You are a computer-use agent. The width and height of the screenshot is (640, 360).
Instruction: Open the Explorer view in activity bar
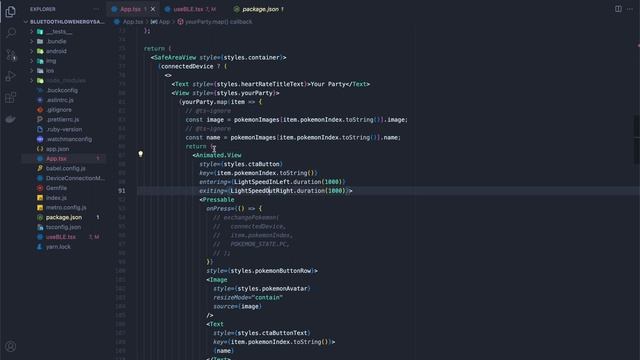point(11,11)
